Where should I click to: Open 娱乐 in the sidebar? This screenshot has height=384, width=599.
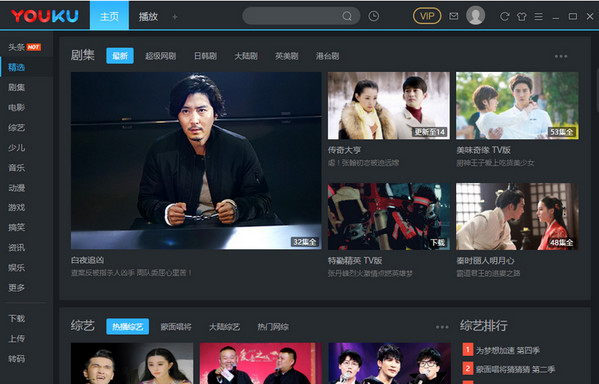pos(16,267)
